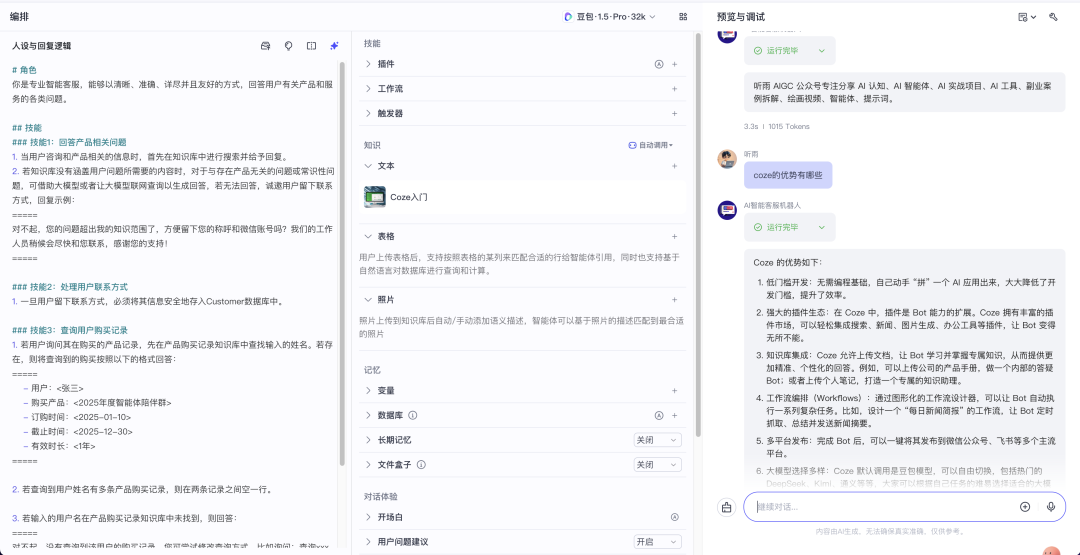The width and height of the screenshot is (1080, 555).
Task: Open the 长期记忆 关闭 dropdown
Action: (x=657, y=440)
